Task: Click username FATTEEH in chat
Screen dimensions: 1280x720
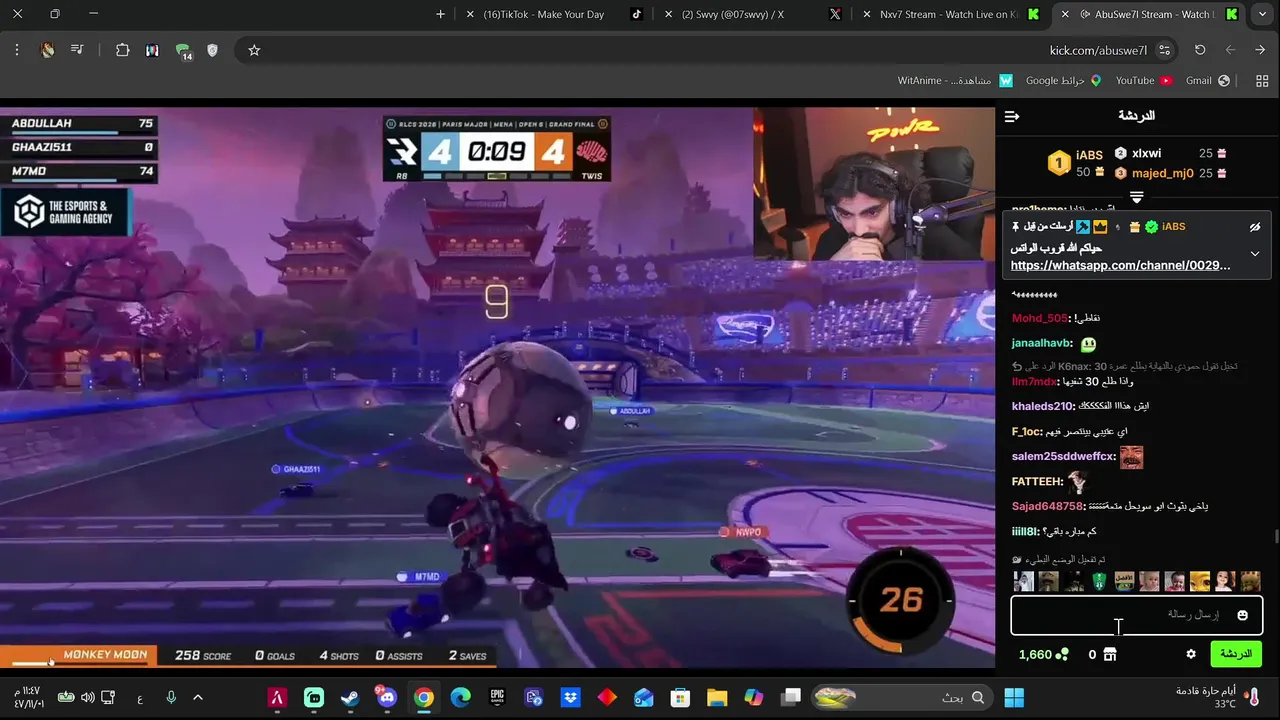Action: tap(1037, 481)
